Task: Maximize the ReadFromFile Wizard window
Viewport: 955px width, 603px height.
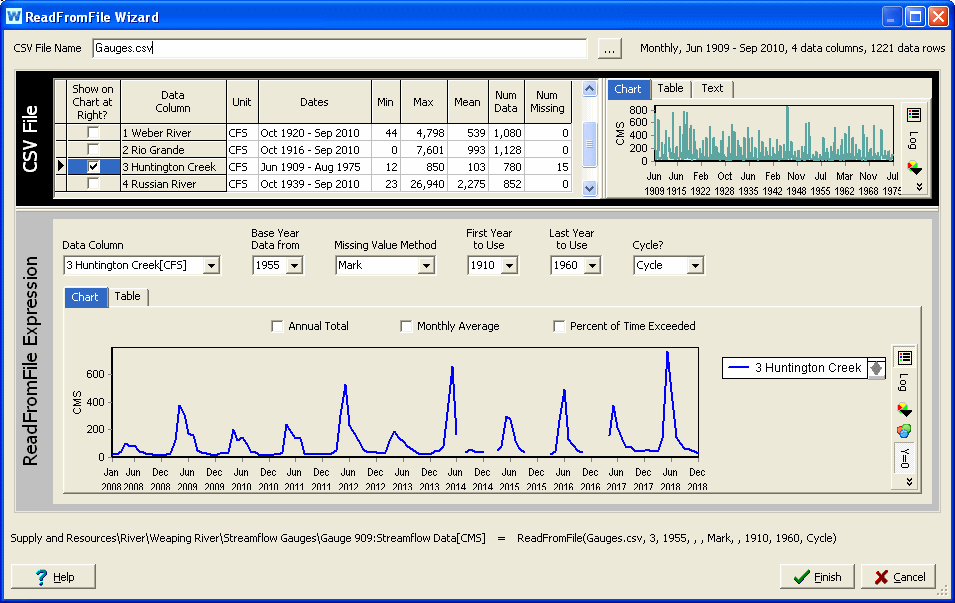Action: (x=915, y=16)
